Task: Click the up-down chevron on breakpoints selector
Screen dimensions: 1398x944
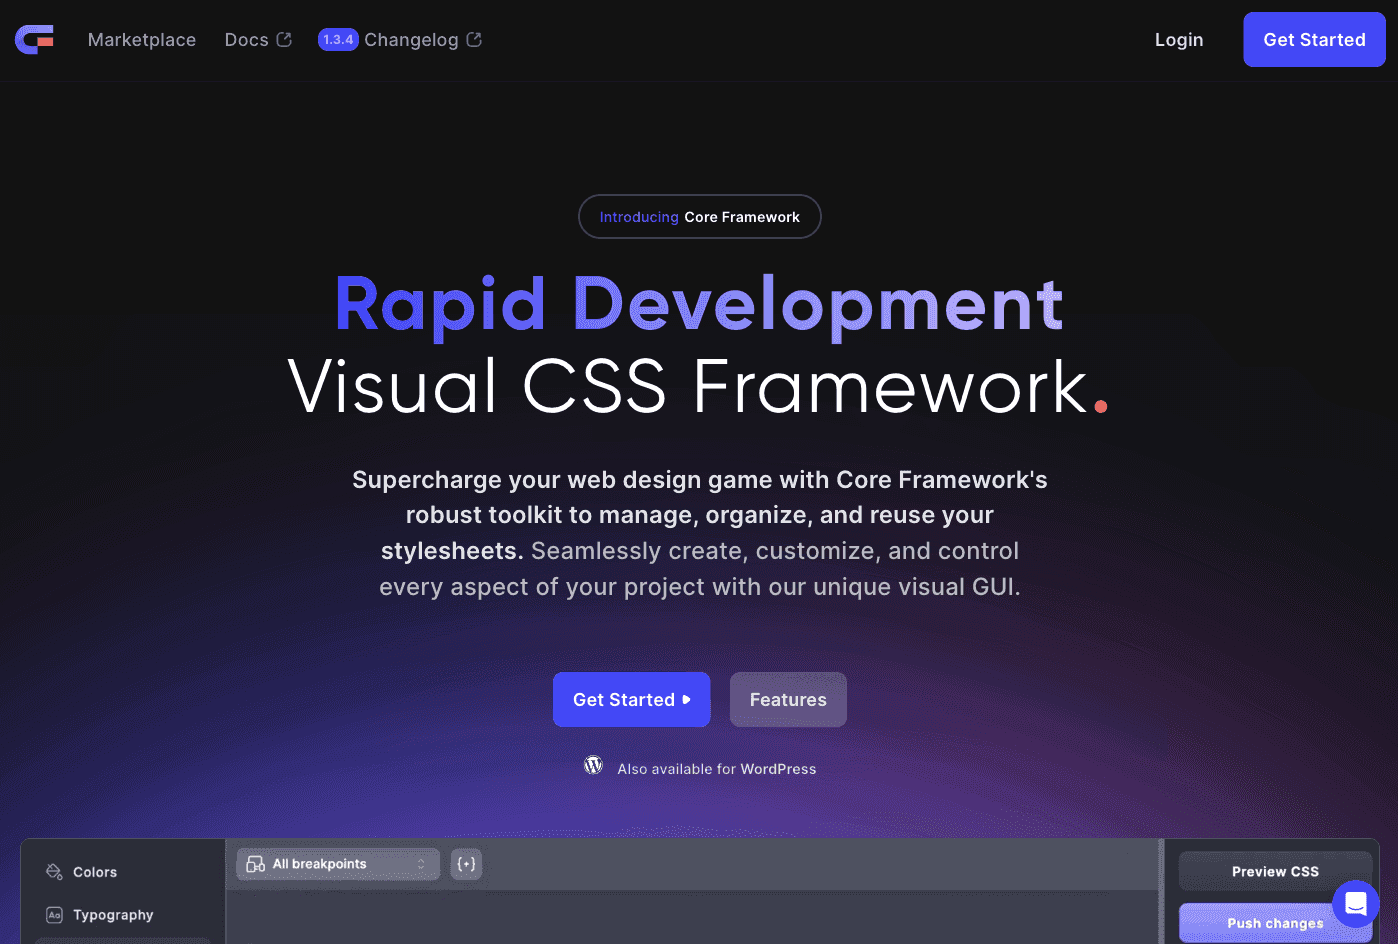Action: tap(421, 864)
